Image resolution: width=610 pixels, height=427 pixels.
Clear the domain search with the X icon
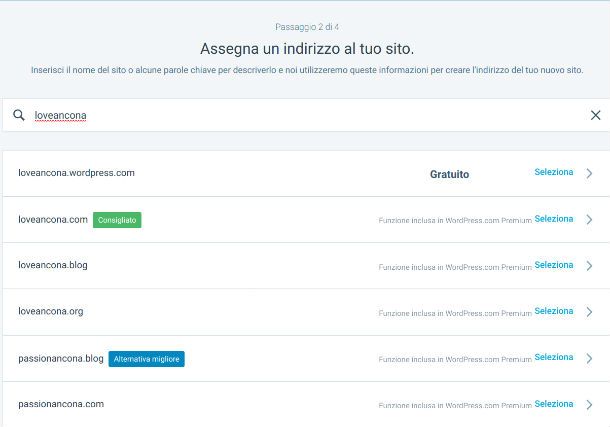595,115
